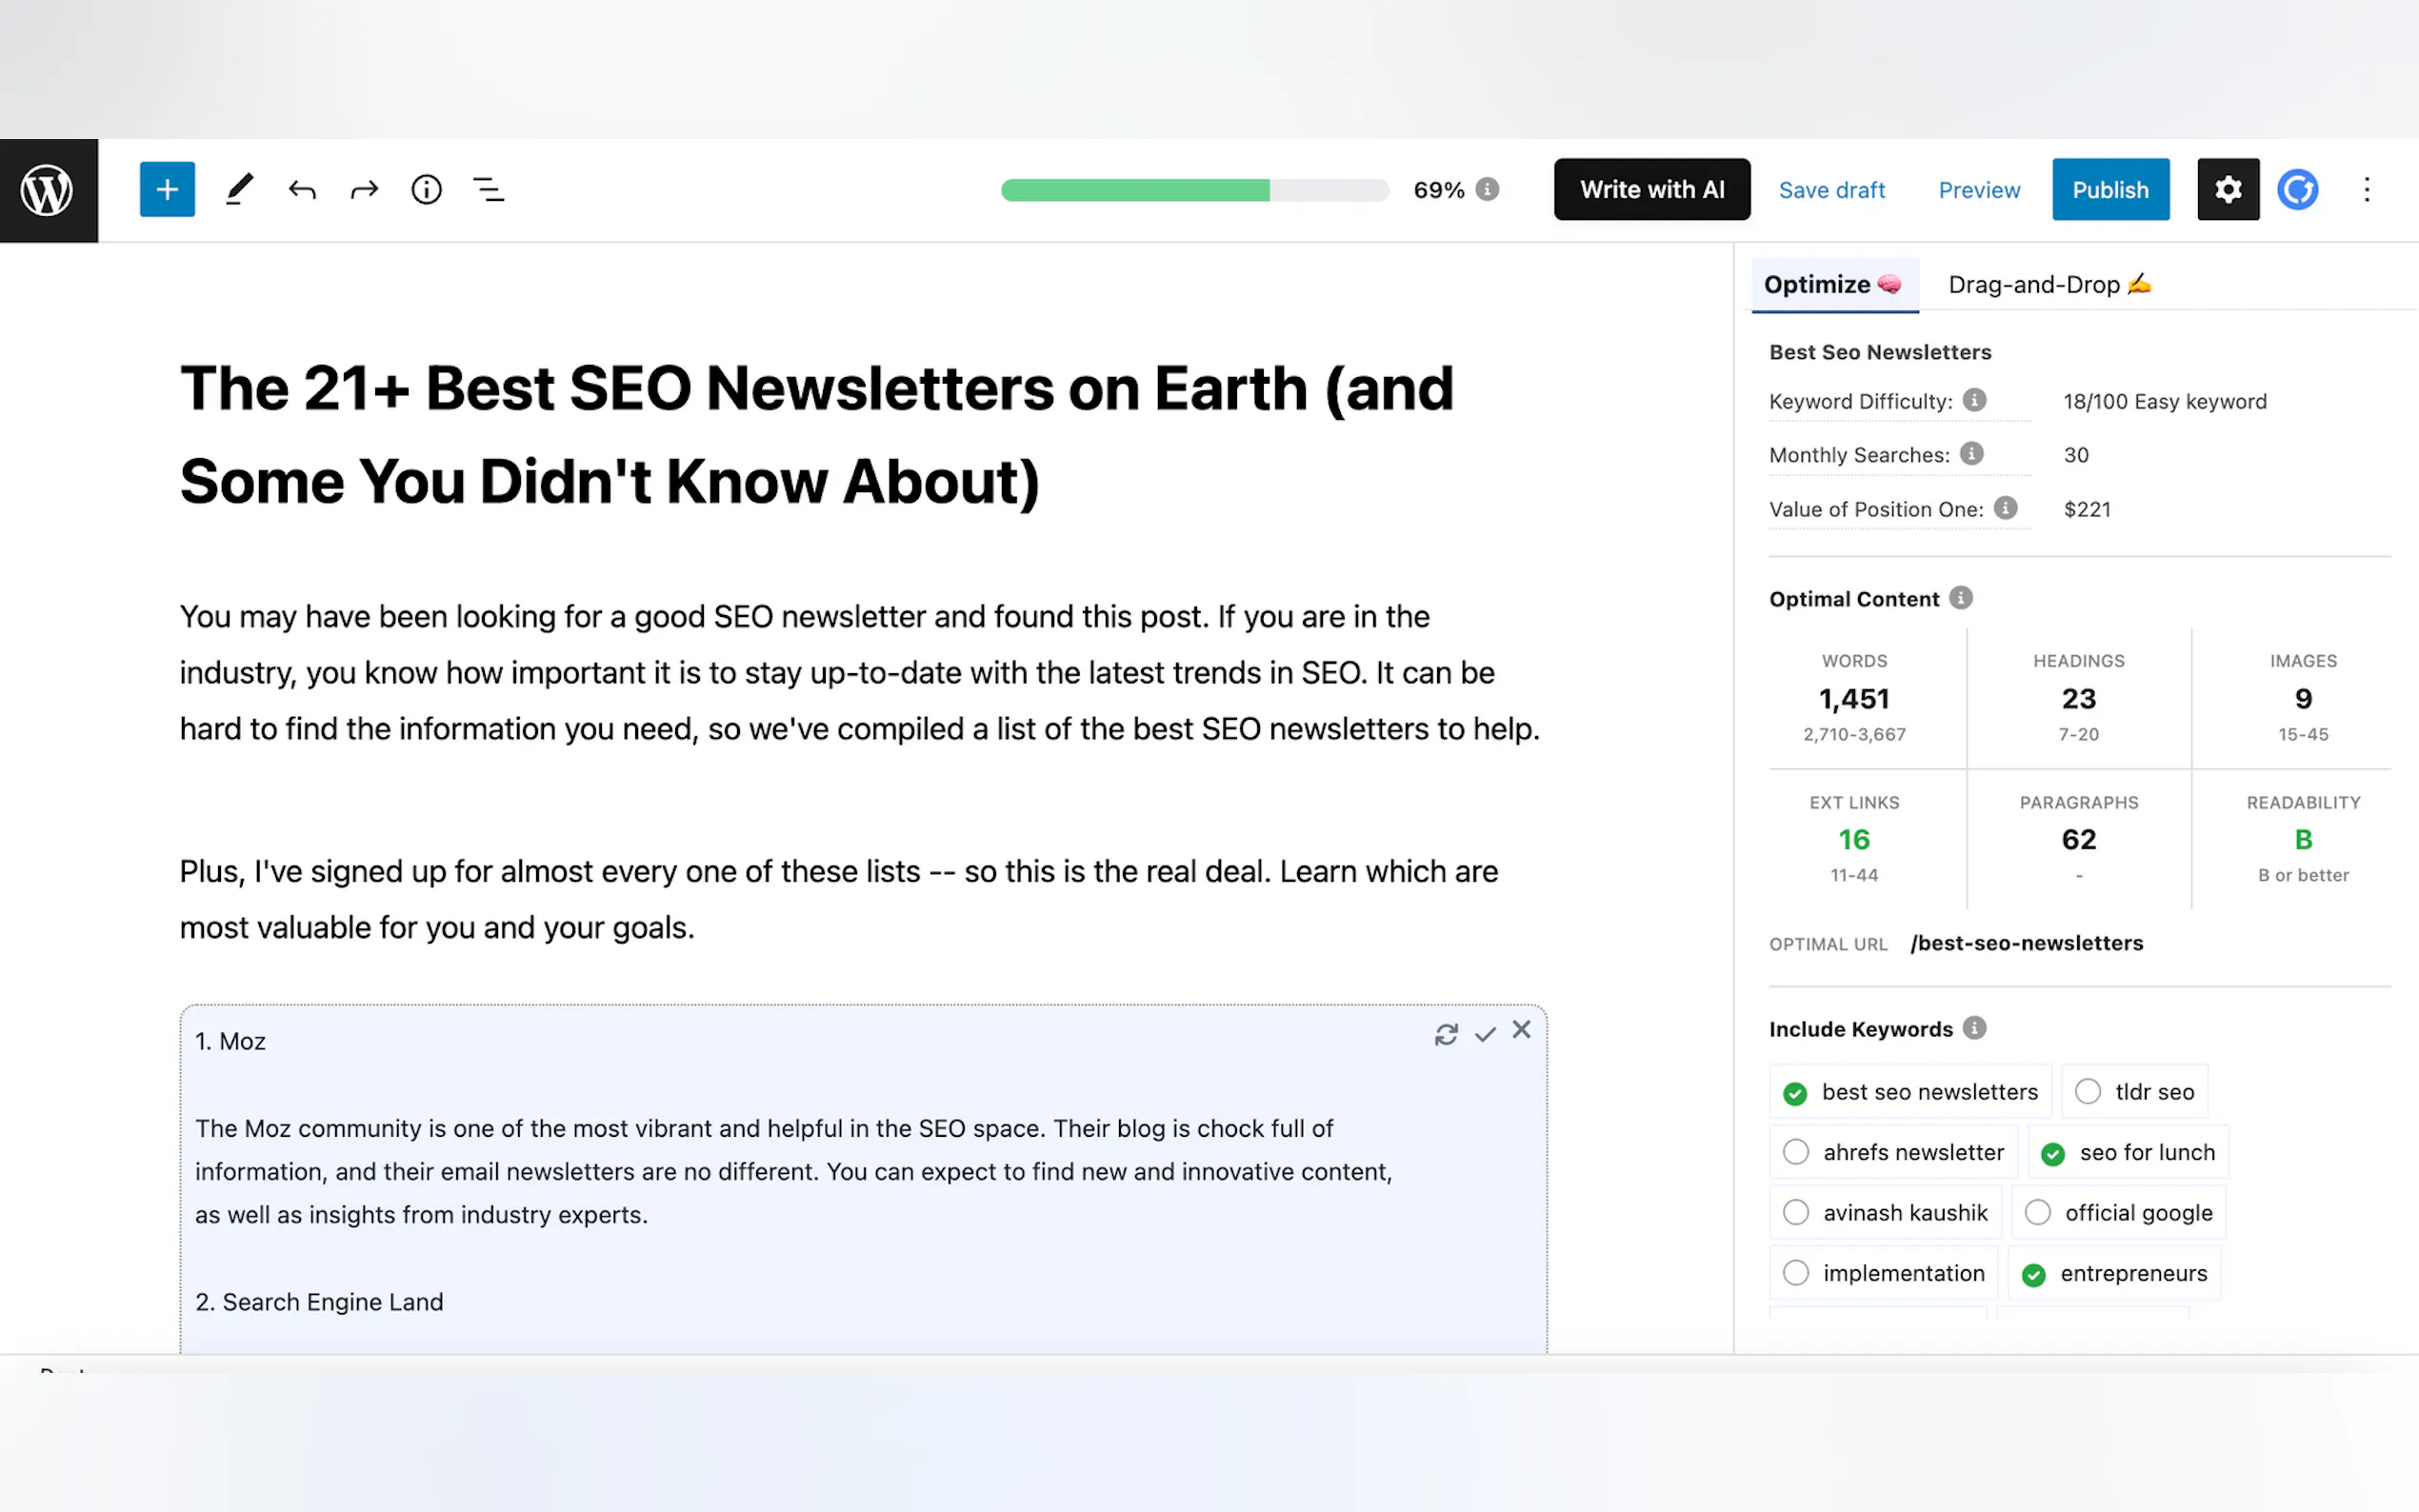This screenshot has width=2419, height=1512.
Task: Click the Save draft link
Action: (1831, 190)
